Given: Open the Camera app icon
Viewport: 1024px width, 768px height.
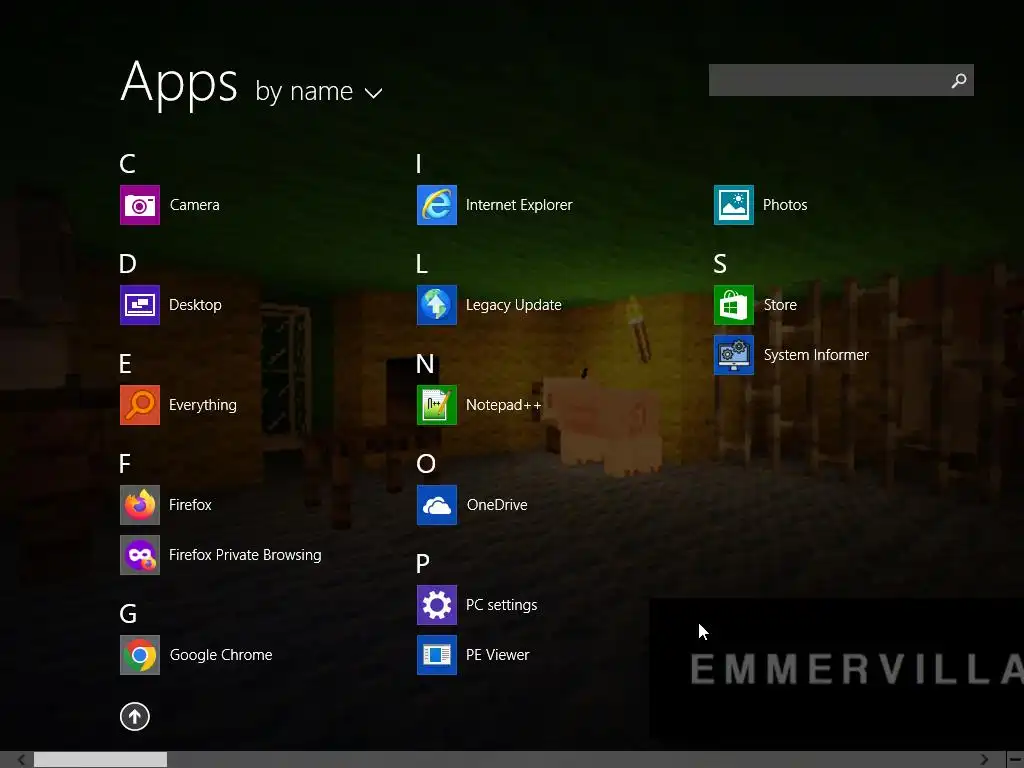Looking at the screenshot, I should pyautogui.click(x=140, y=205).
